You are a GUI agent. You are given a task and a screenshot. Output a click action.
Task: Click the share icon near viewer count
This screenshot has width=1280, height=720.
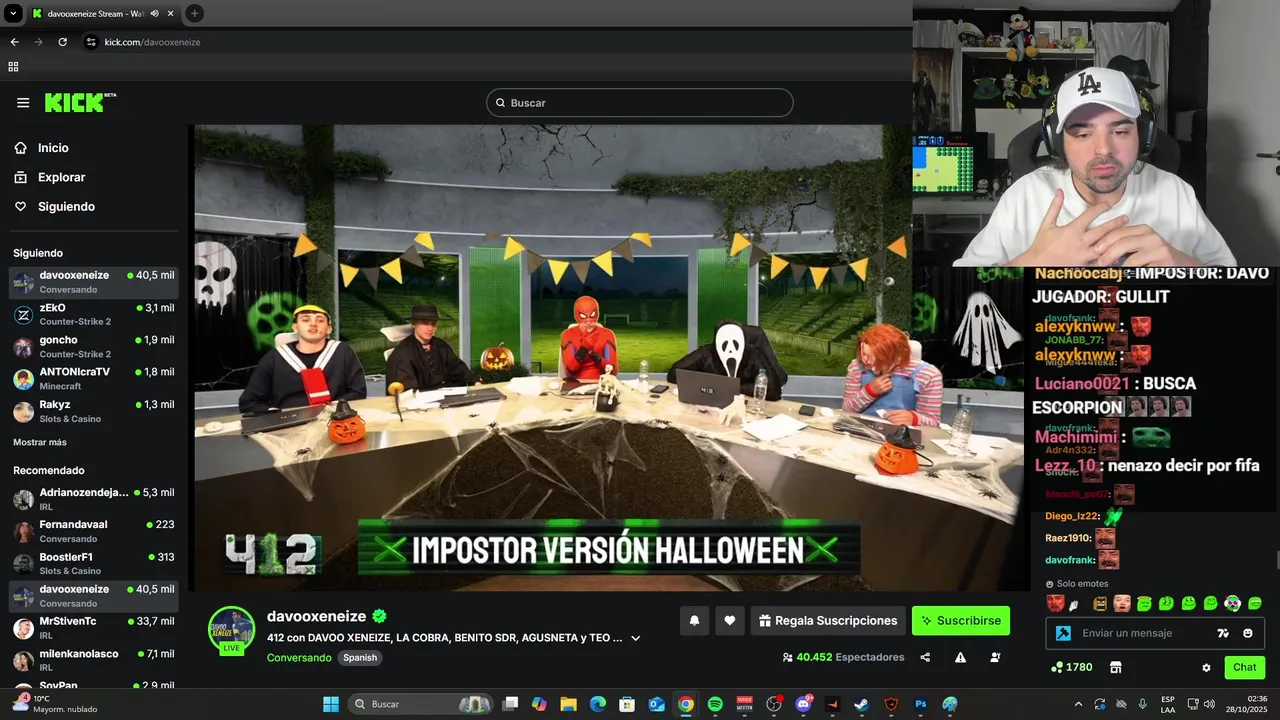[925, 657]
